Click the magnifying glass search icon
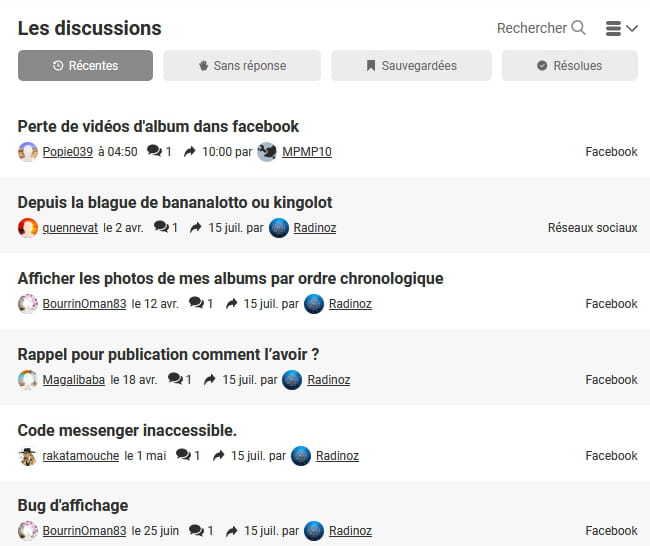 (x=578, y=28)
